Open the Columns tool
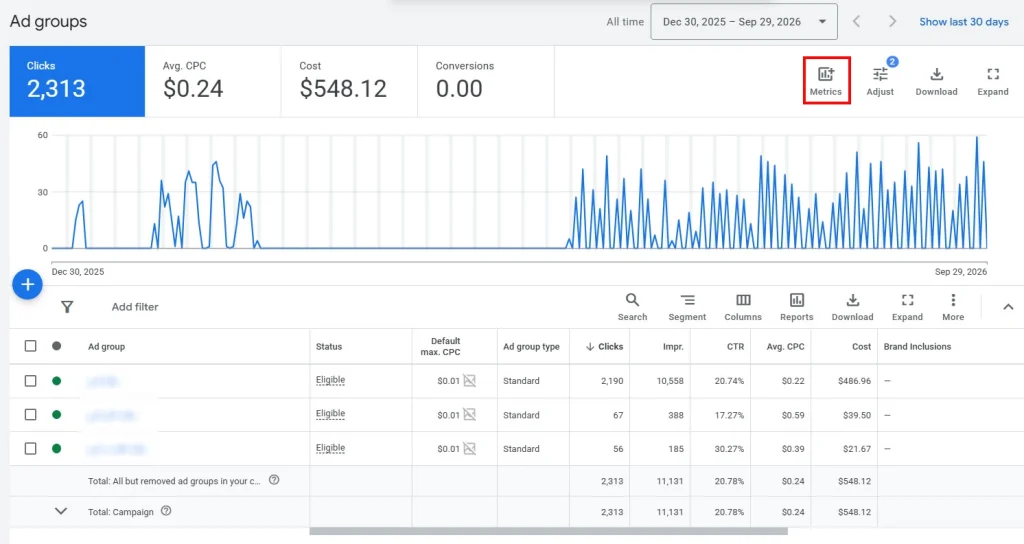 743,307
